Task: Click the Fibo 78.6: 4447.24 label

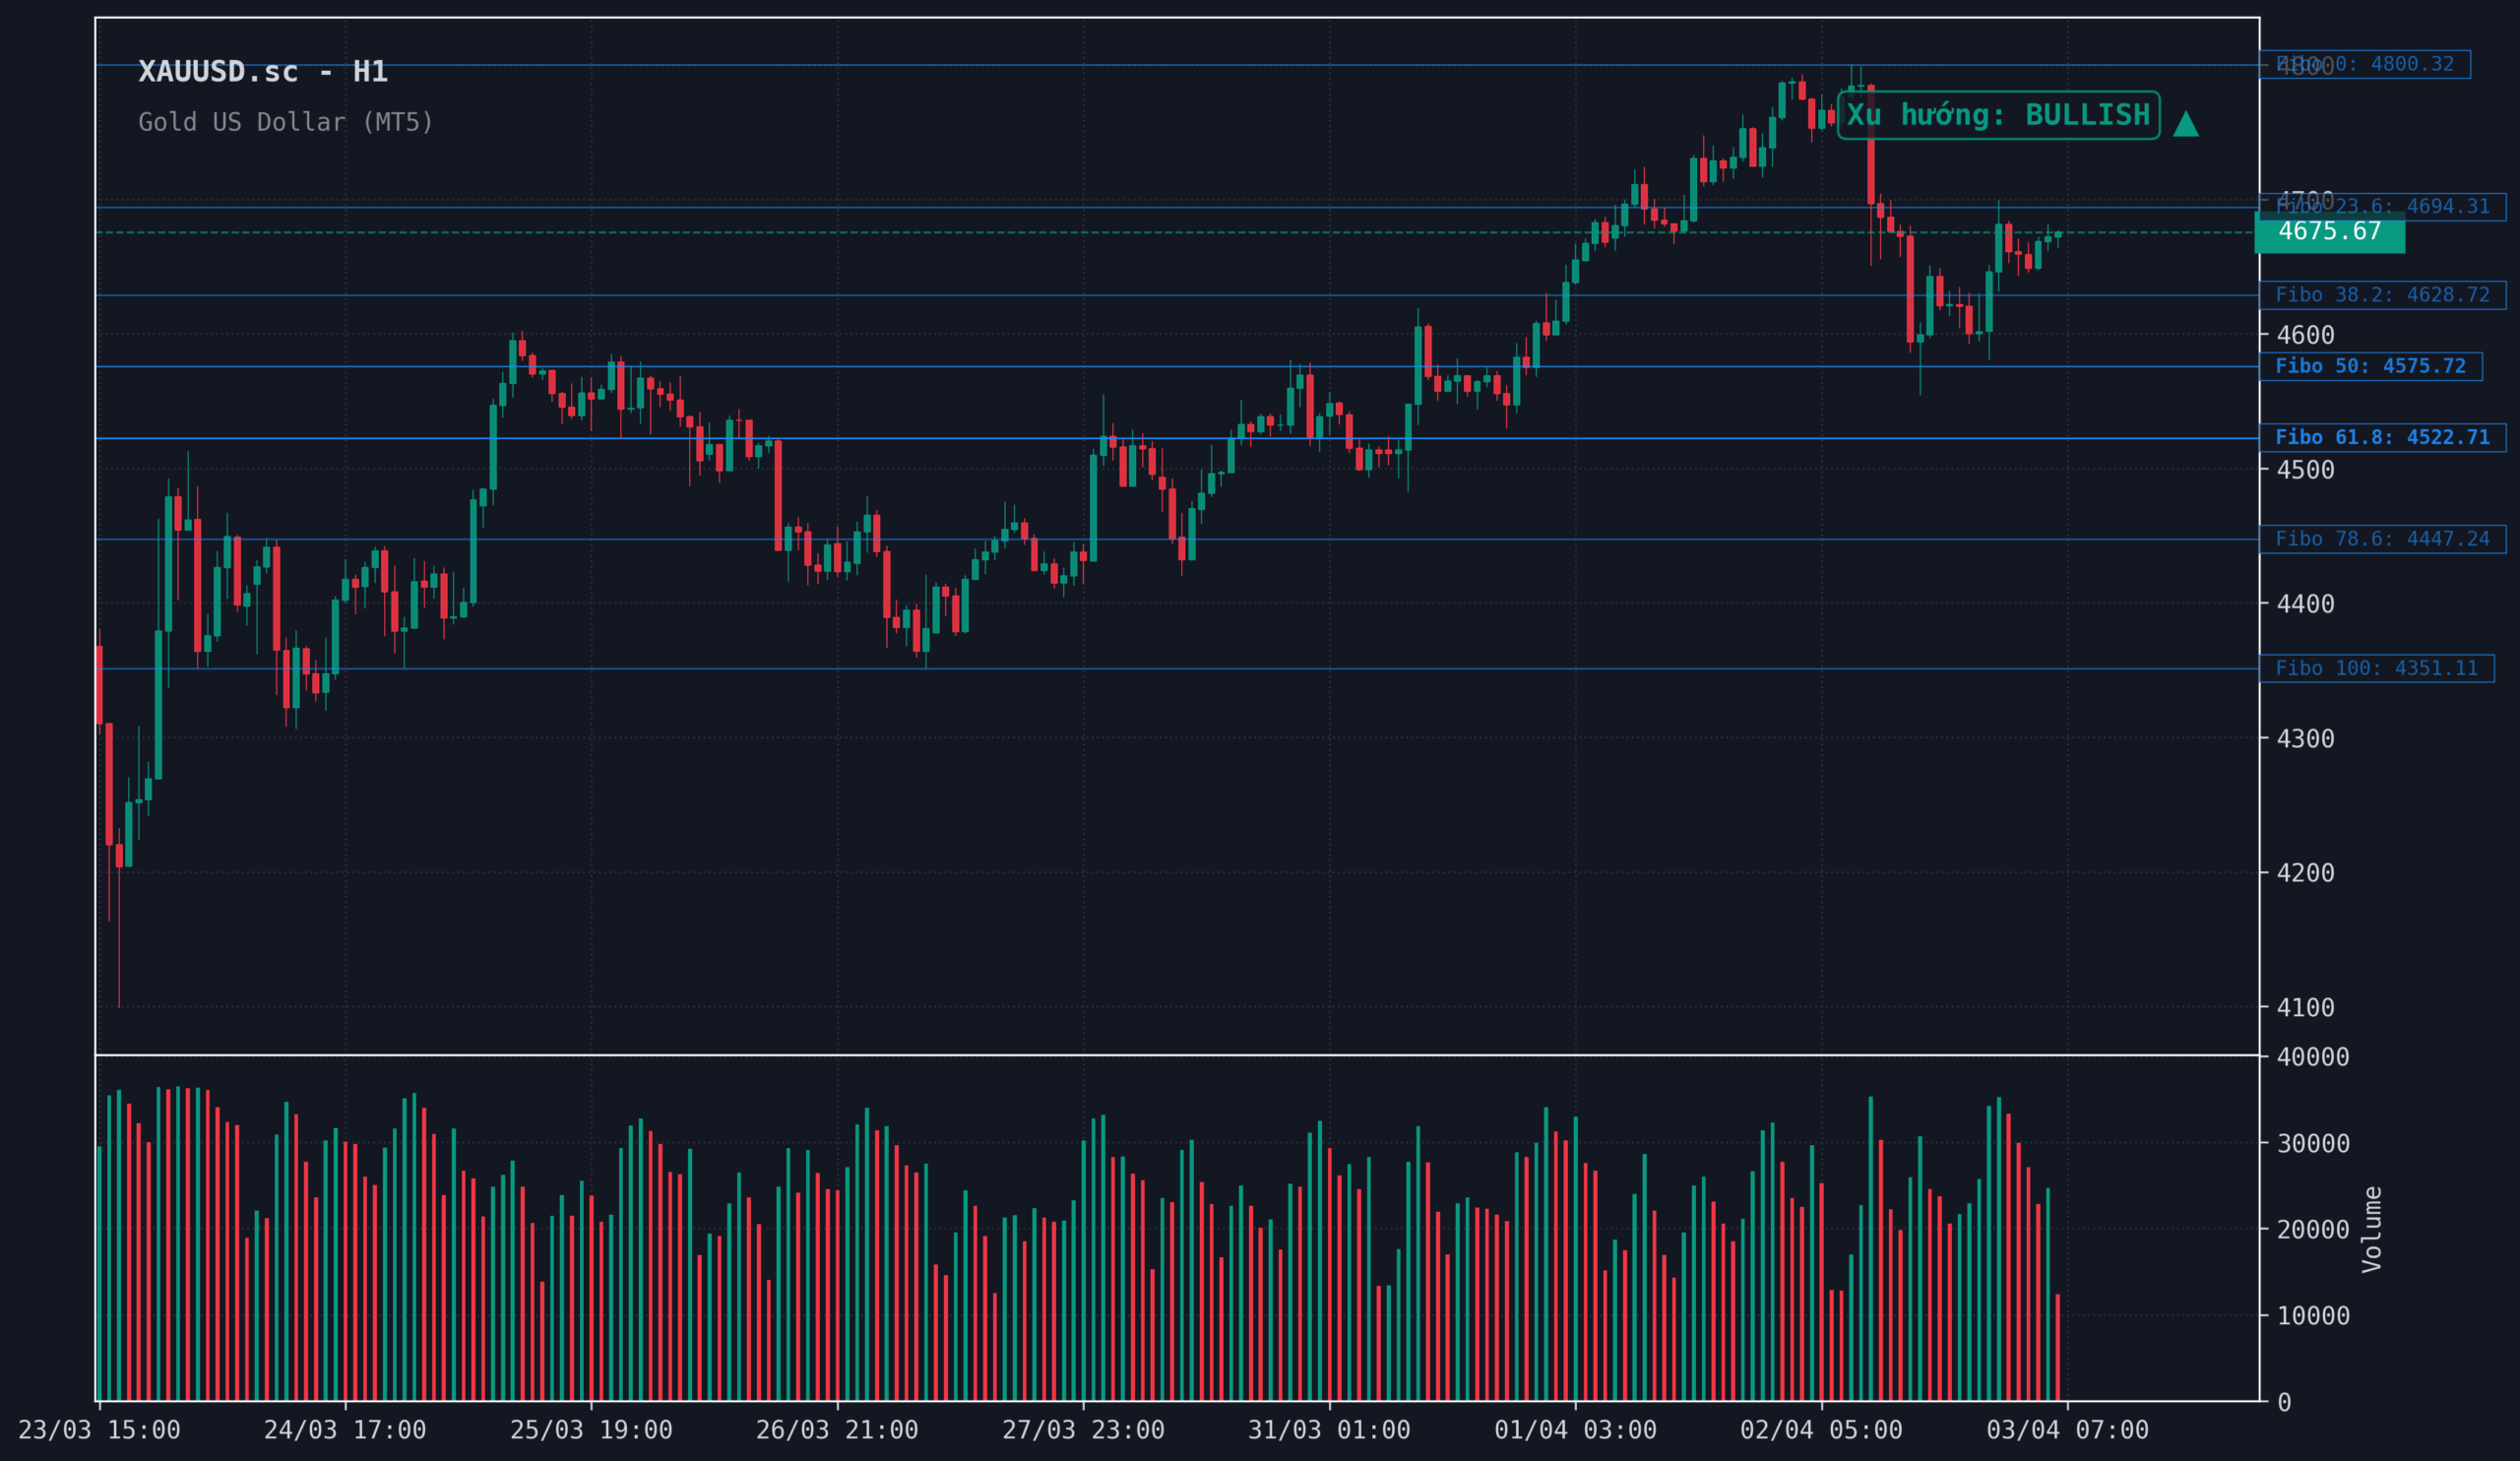Action: click(x=2382, y=539)
